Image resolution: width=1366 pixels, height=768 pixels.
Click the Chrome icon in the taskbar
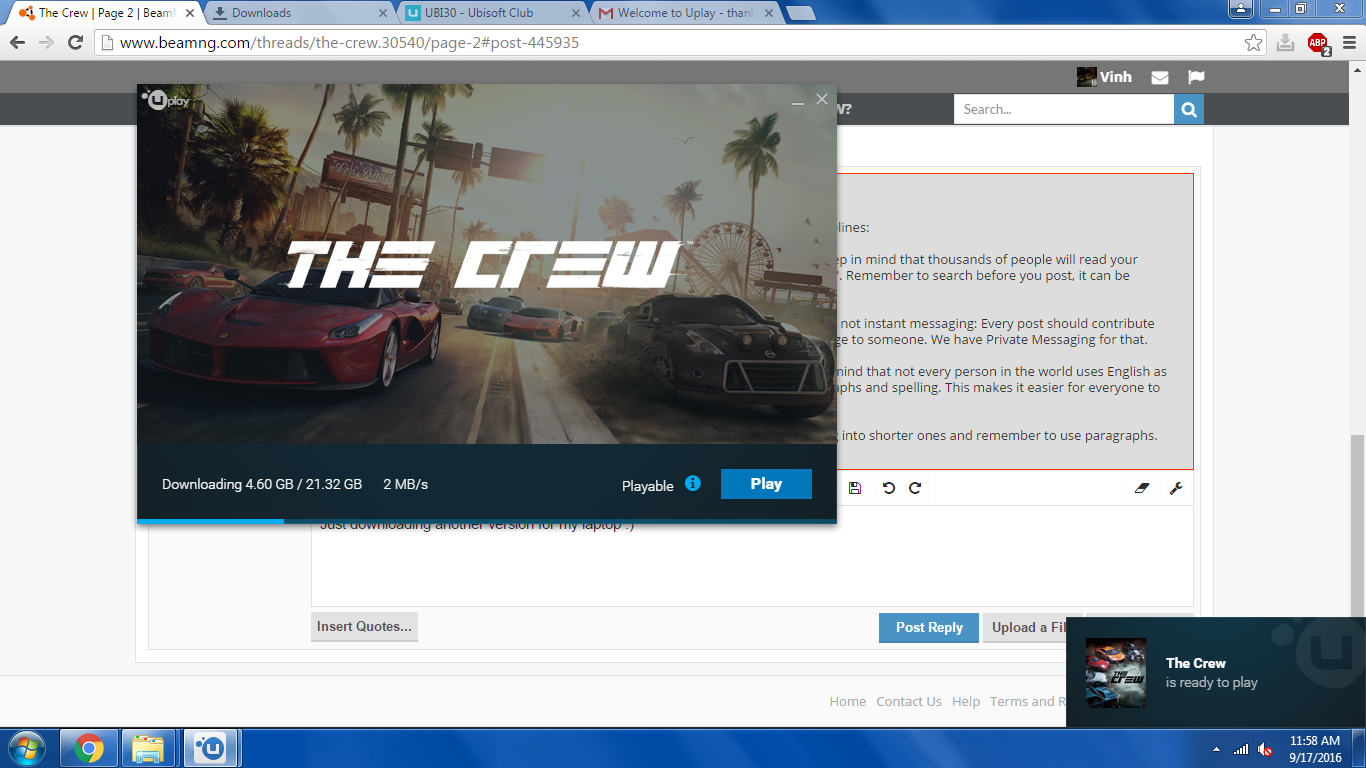pyautogui.click(x=88, y=748)
